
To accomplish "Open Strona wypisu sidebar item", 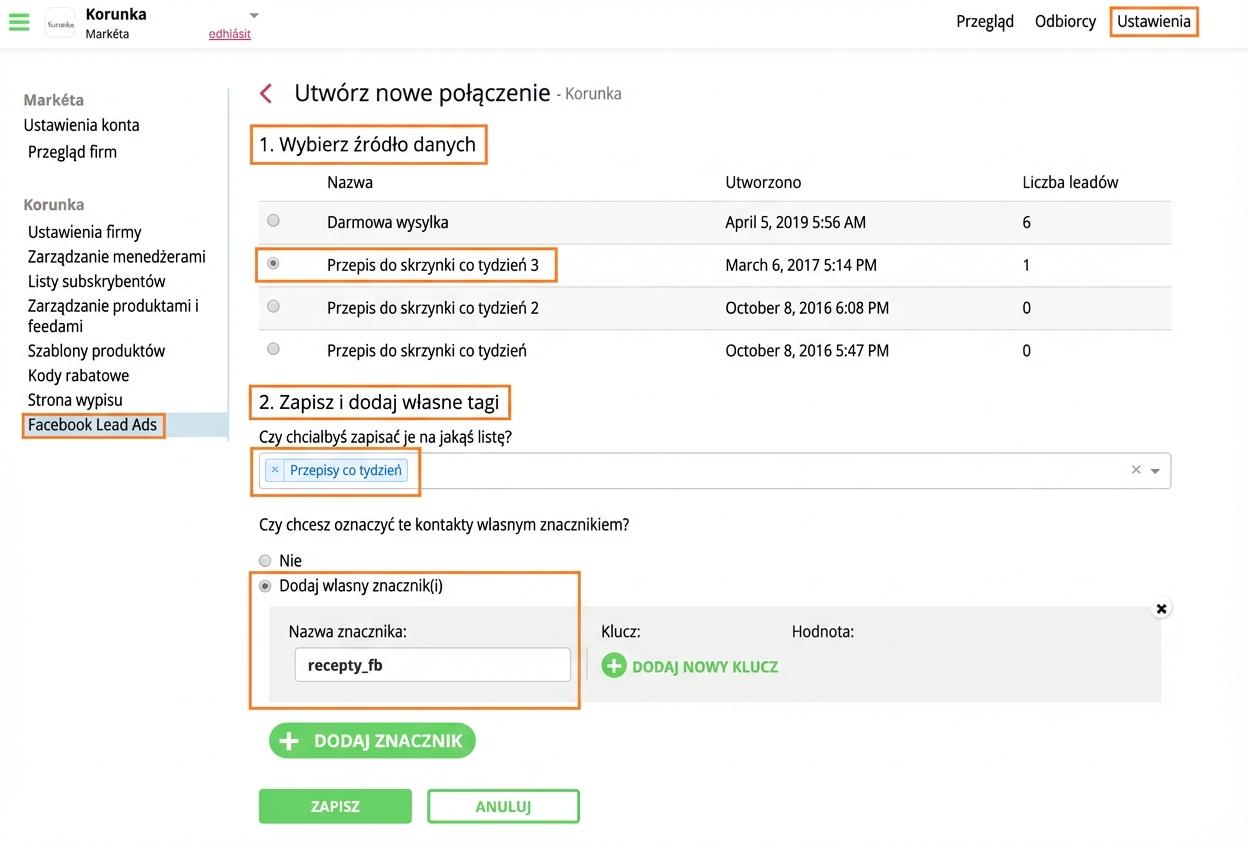I will (x=76, y=400).
